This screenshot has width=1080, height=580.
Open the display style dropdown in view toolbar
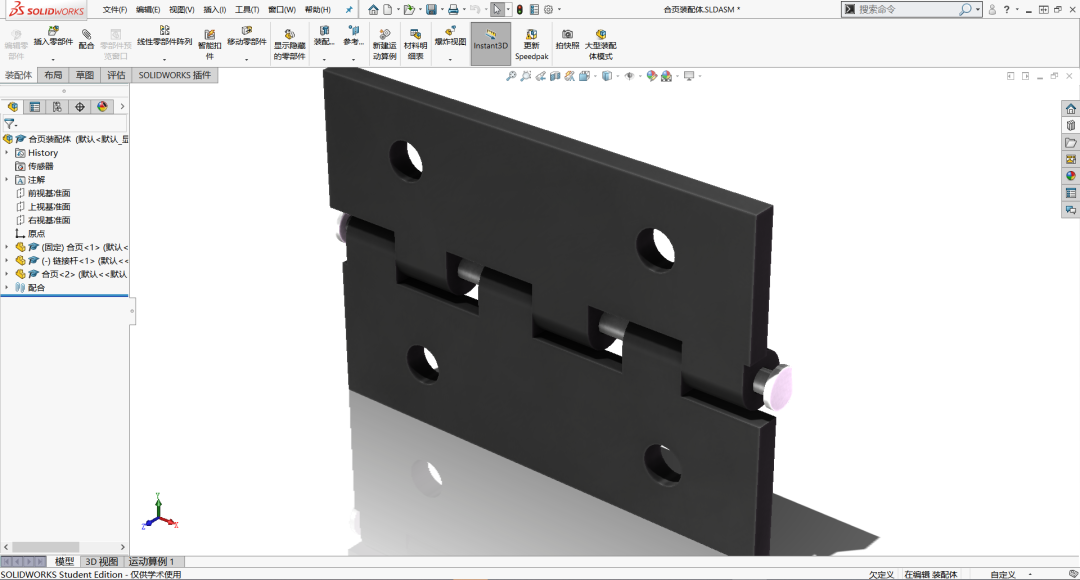click(x=616, y=77)
